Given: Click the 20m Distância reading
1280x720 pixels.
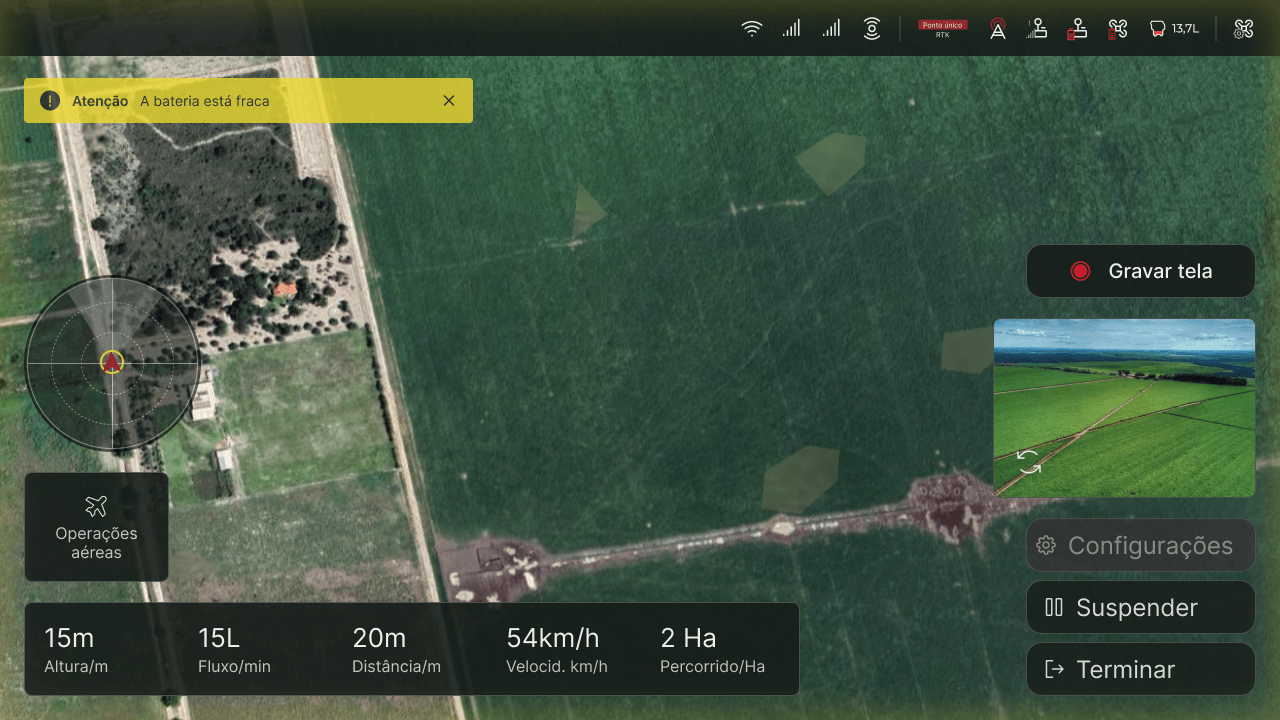Looking at the screenshot, I should coord(396,649).
